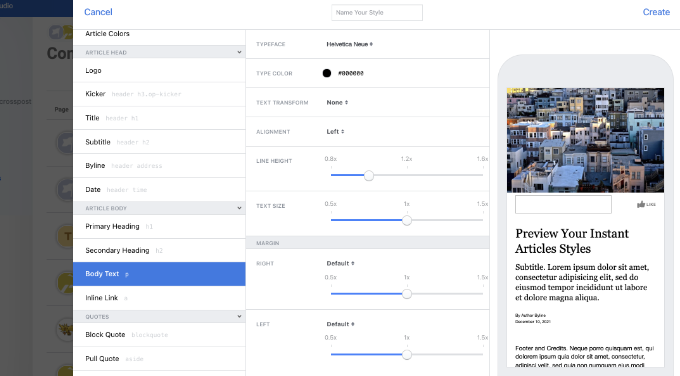Select the Inline Link item

[x=159, y=298]
